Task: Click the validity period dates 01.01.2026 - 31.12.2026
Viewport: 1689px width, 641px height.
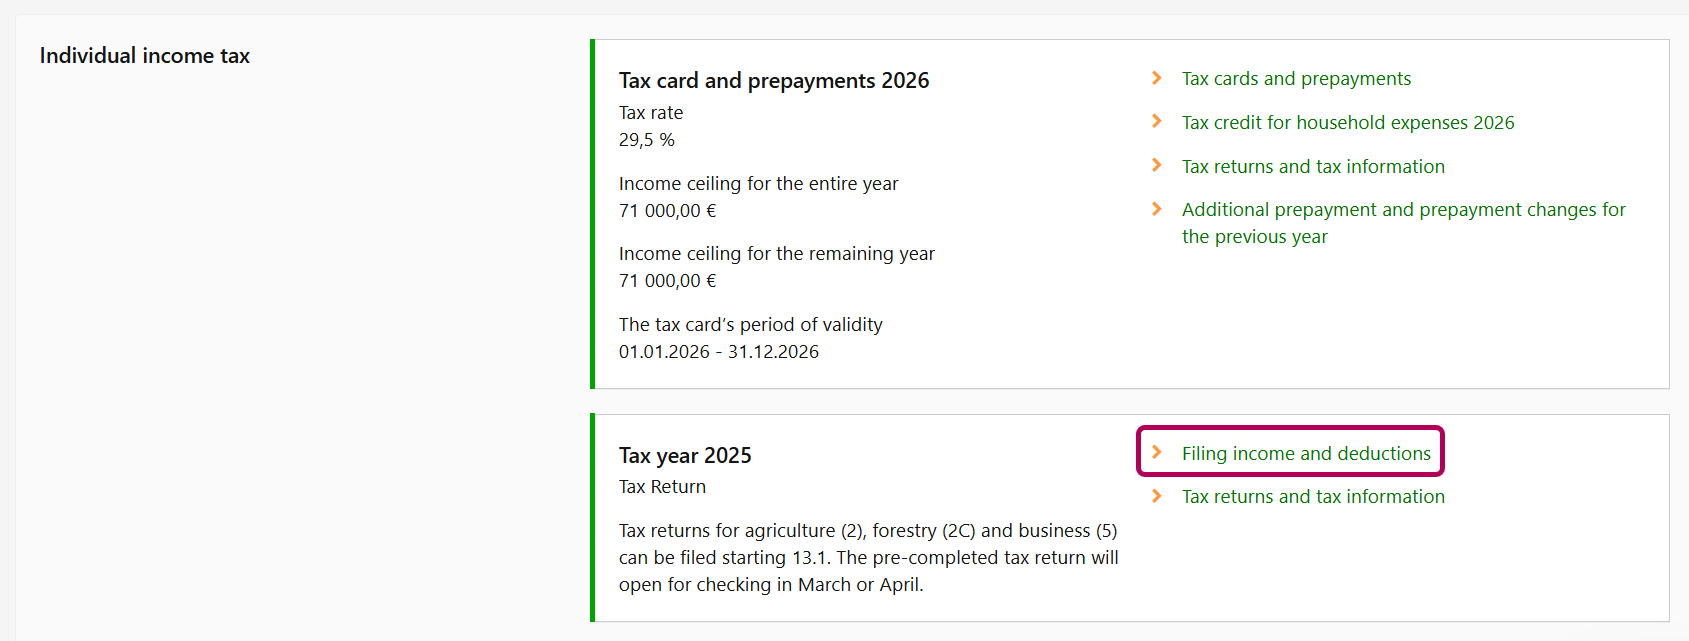Action: click(718, 352)
